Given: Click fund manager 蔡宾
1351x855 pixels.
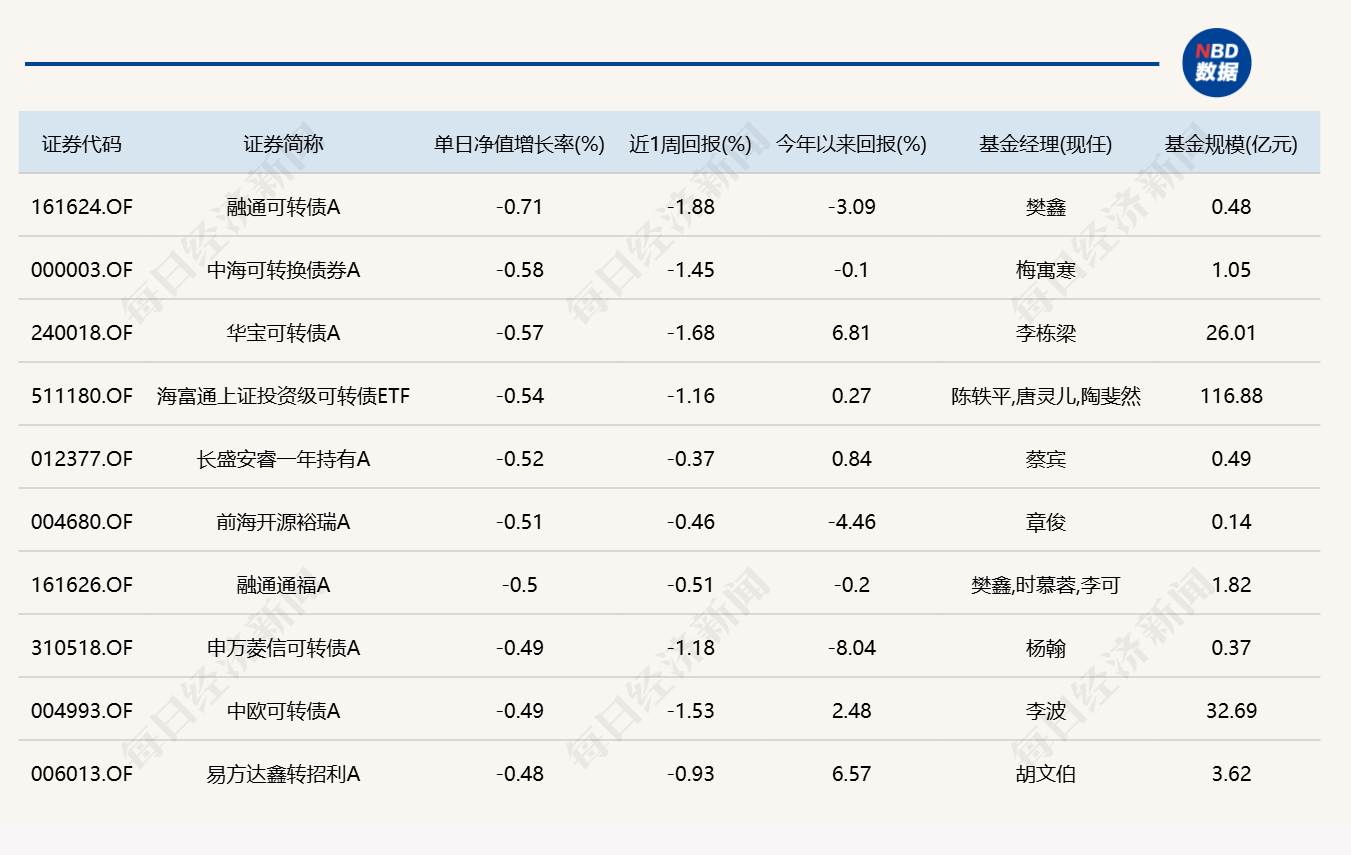Looking at the screenshot, I should pyautogui.click(x=1046, y=459).
